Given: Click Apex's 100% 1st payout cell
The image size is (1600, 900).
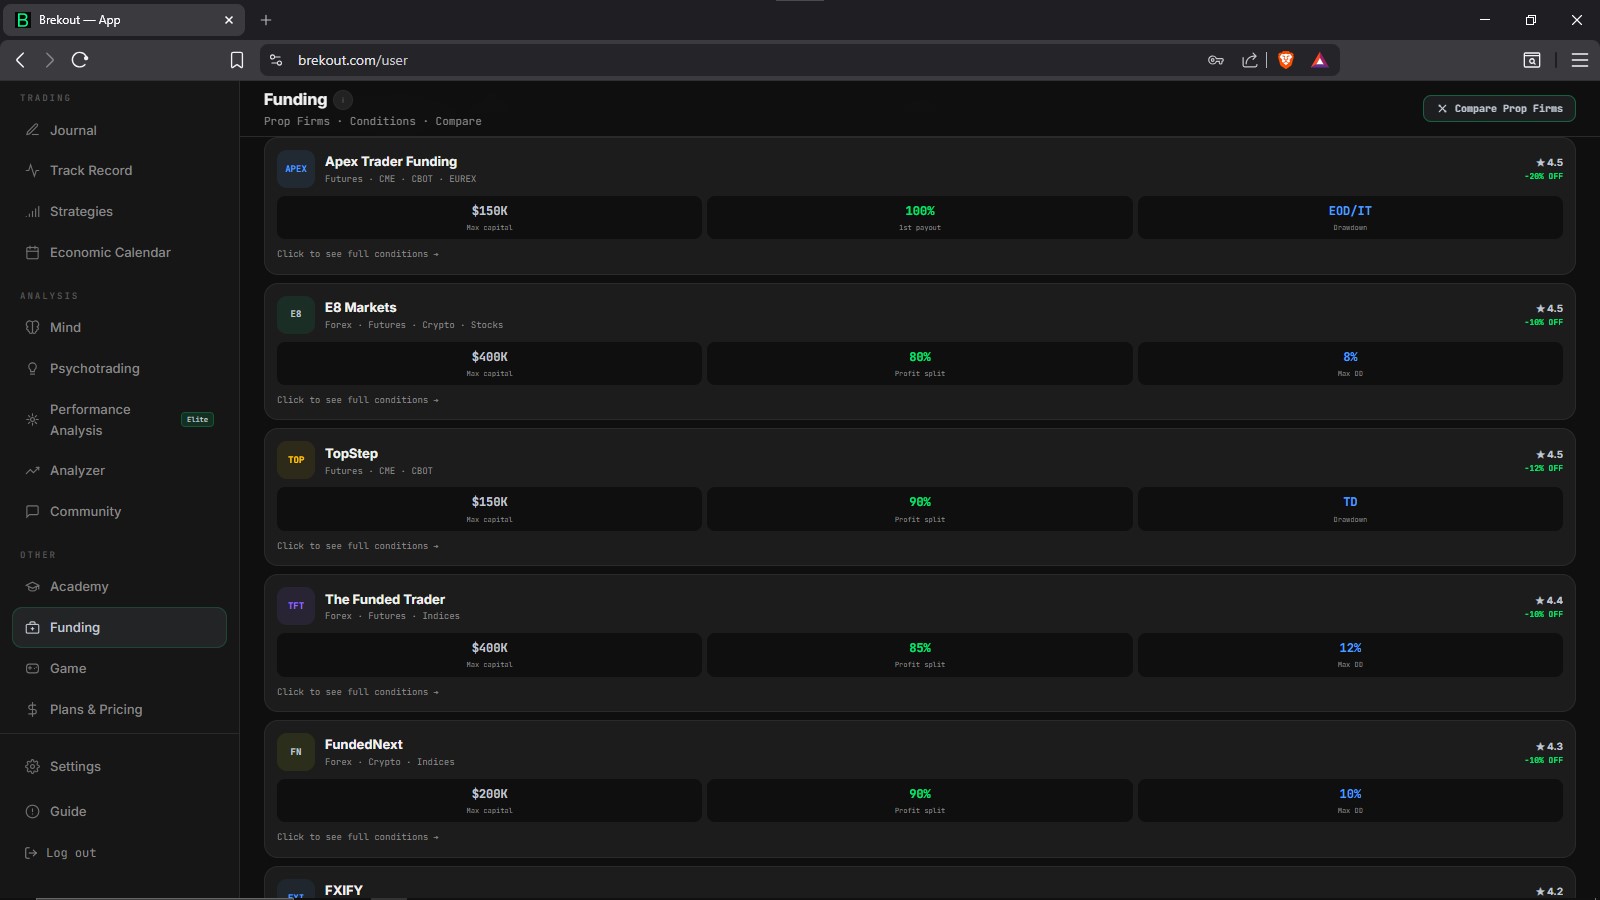Looking at the screenshot, I should tap(920, 217).
